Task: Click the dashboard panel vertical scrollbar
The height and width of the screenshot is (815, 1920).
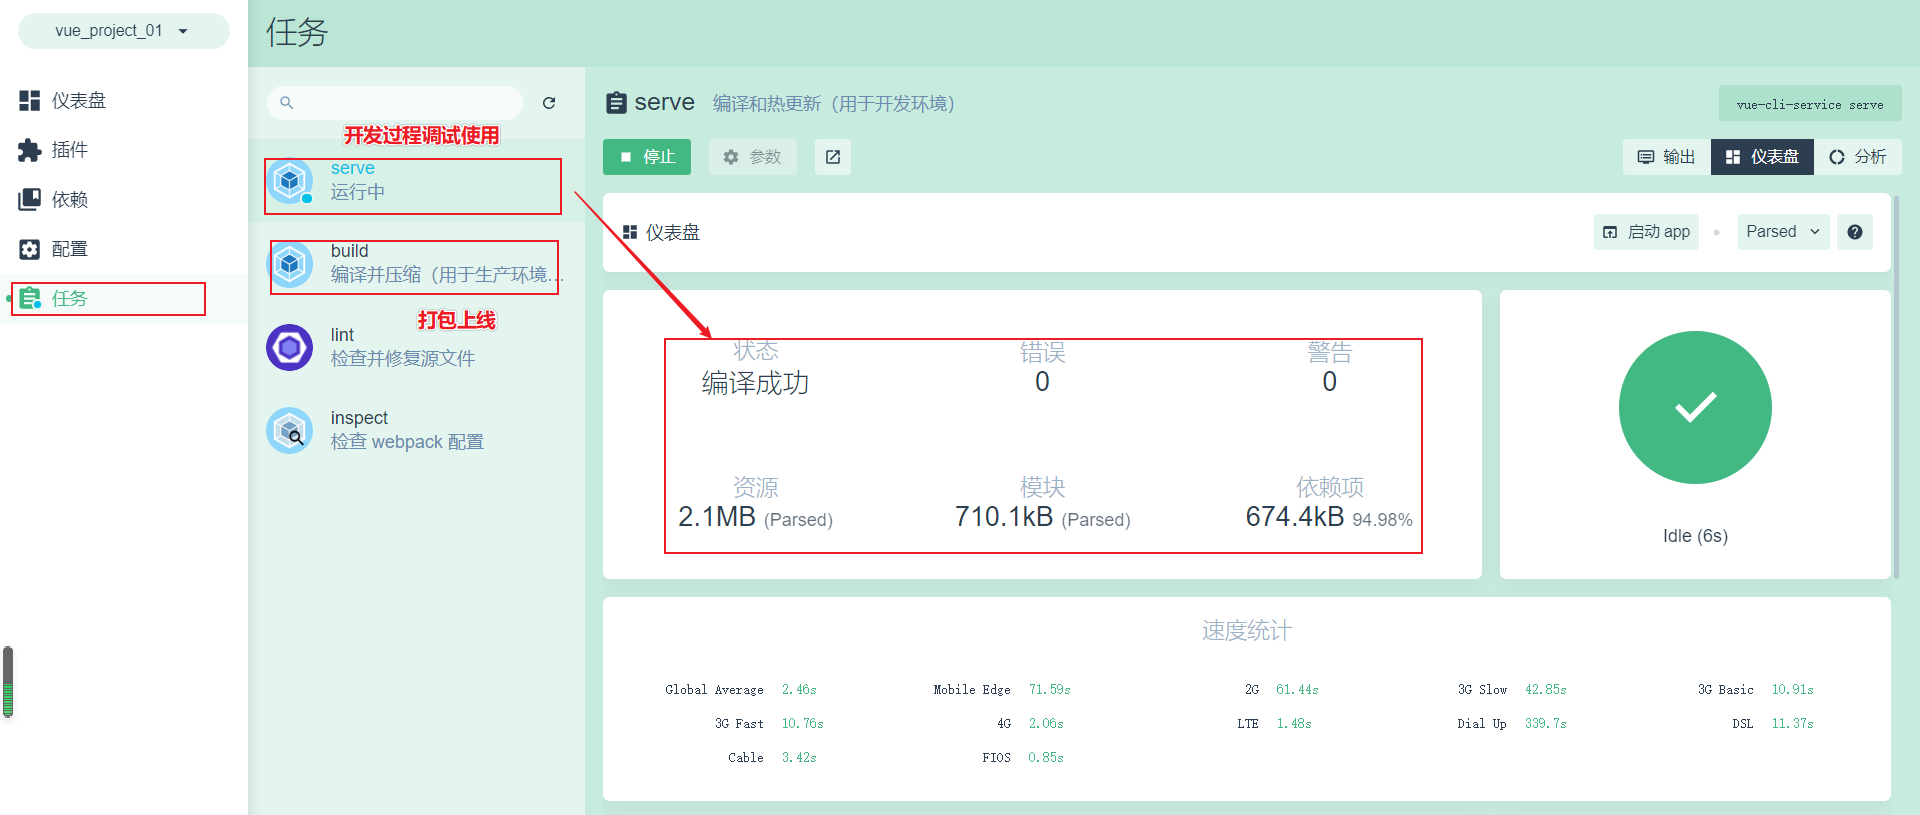Action: click(1896, 387)
